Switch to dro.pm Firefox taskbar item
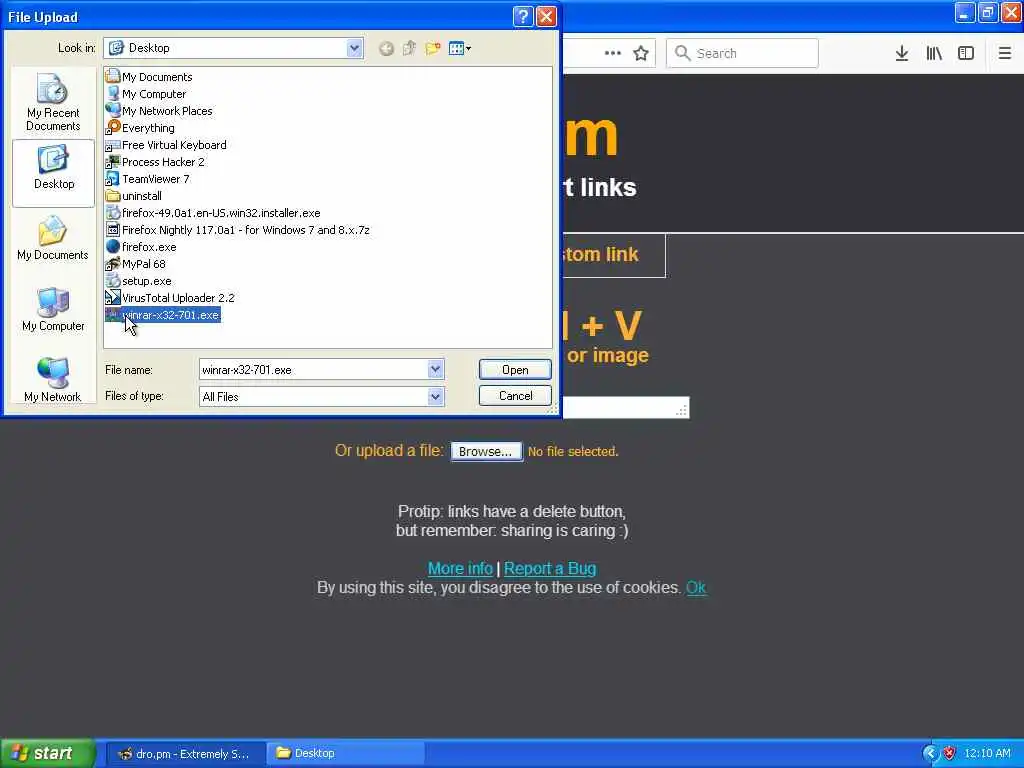The width and height of the screenshot is (1024, 768). [184, 754]
